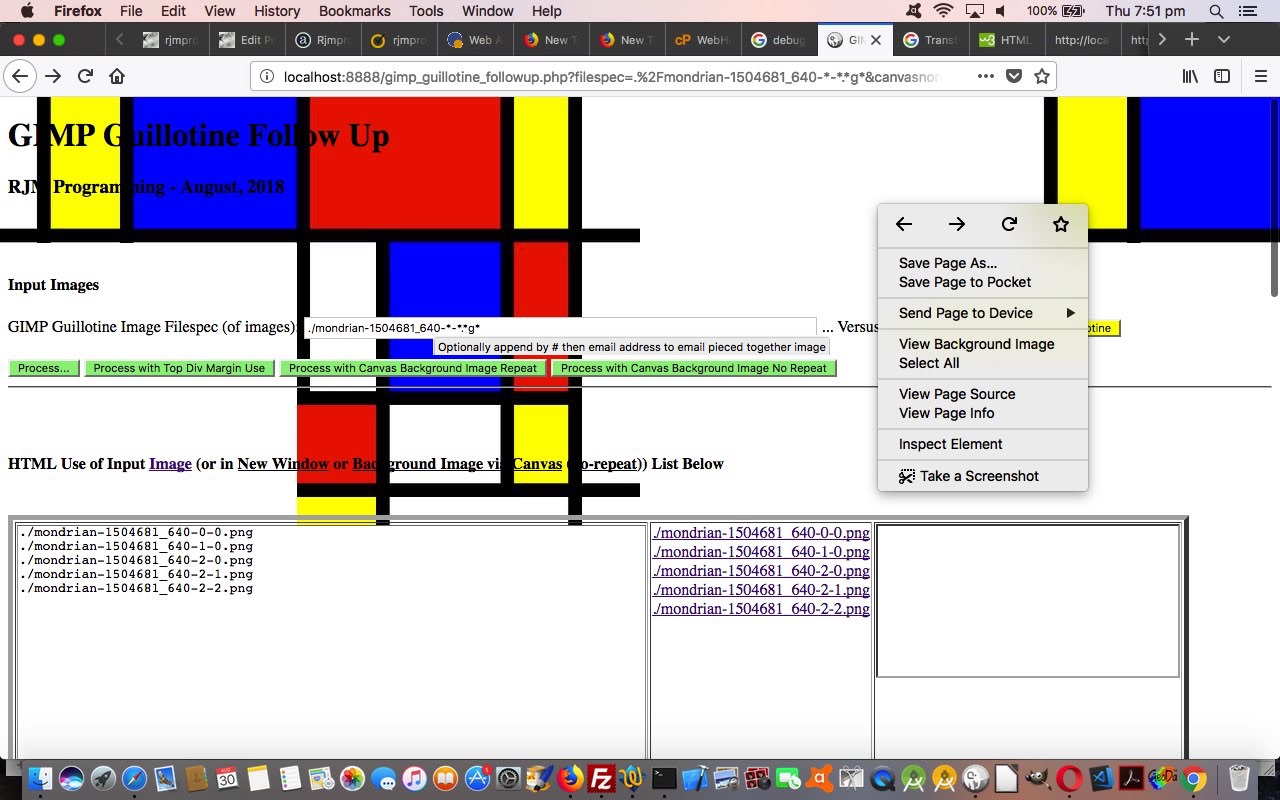Click the Process... button

(x=44, y=368)
